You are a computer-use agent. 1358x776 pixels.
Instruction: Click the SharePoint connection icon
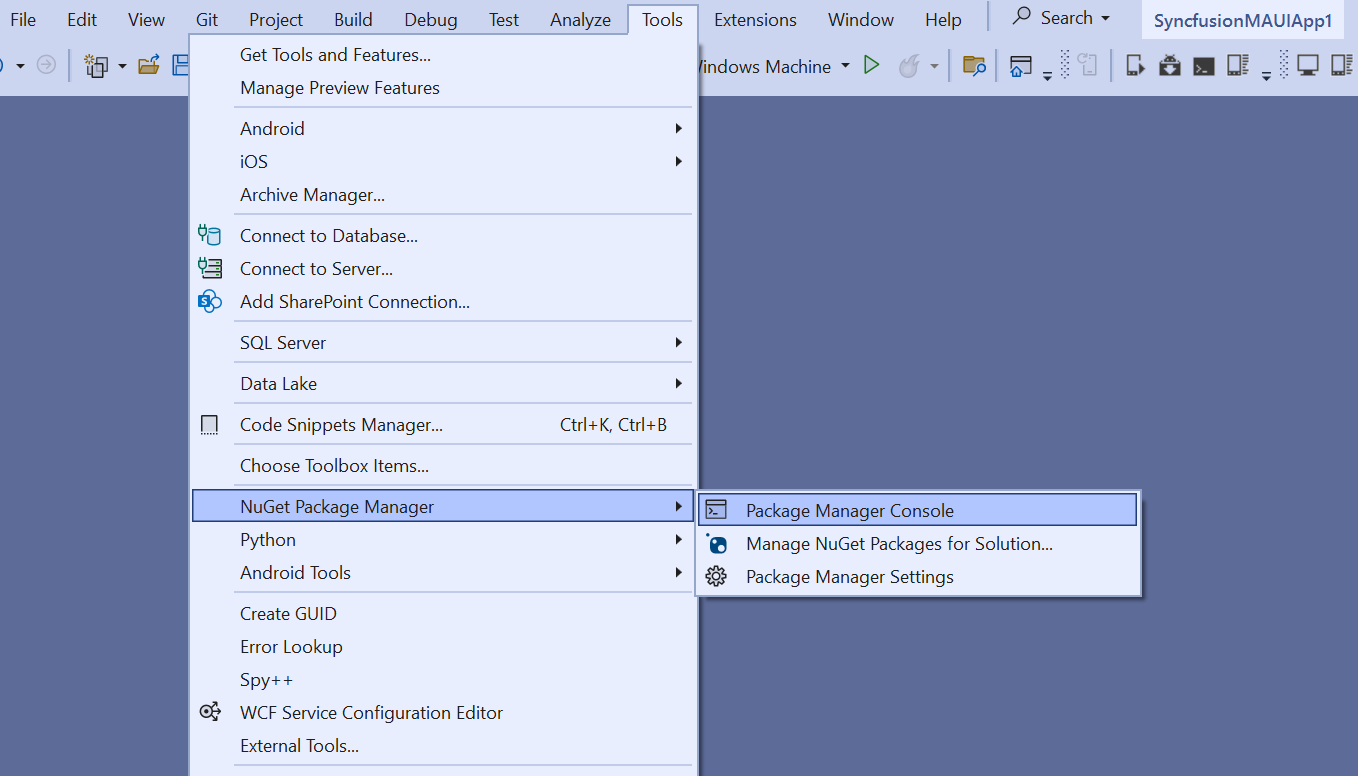click(209, 301)
